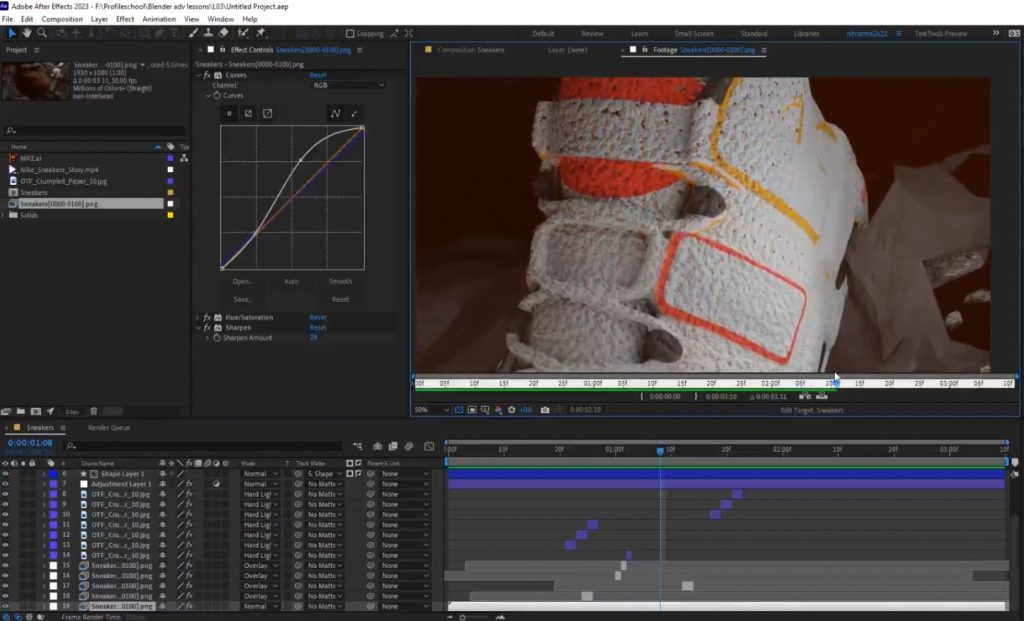
Task: Switch to the Render Queue tab
Action: [x=109, y=428]
